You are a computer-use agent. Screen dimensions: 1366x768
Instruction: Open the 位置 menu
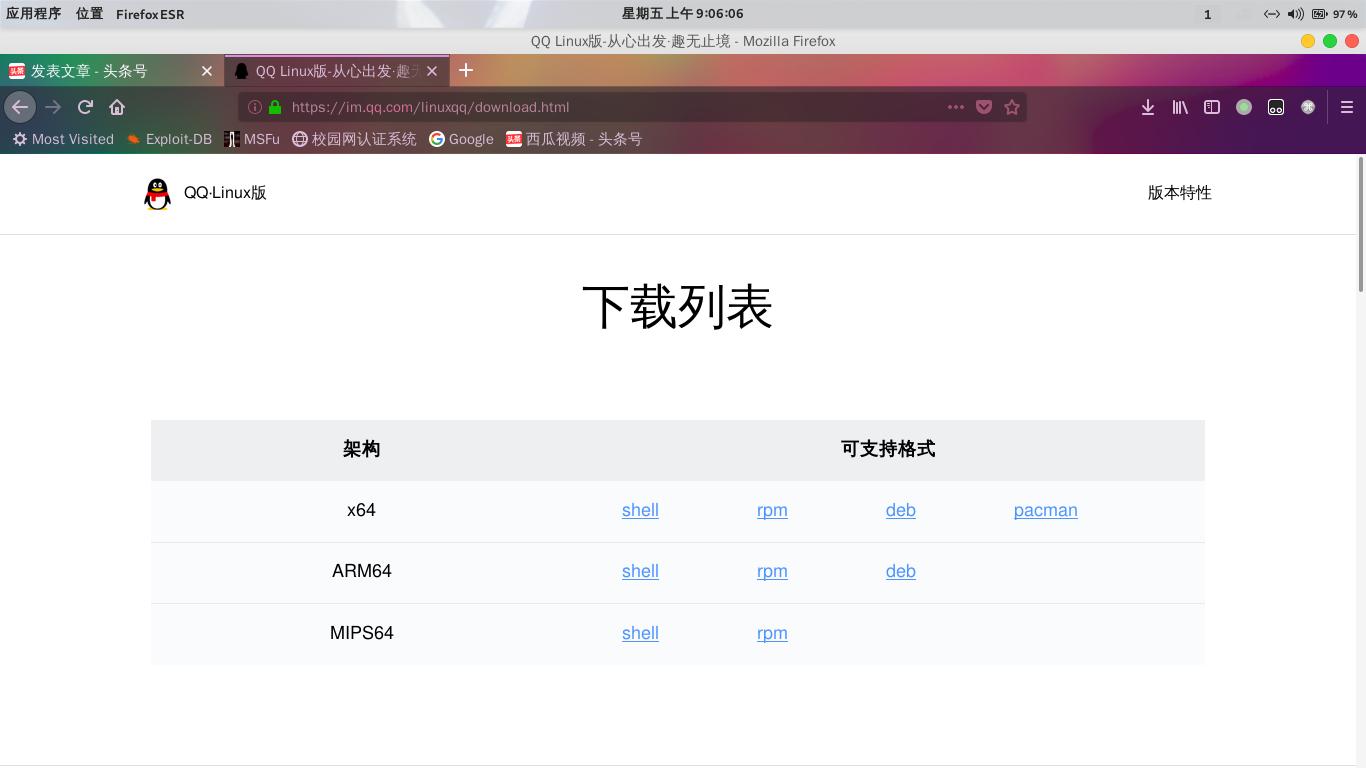pyautogui.click(x=89, y=14)
